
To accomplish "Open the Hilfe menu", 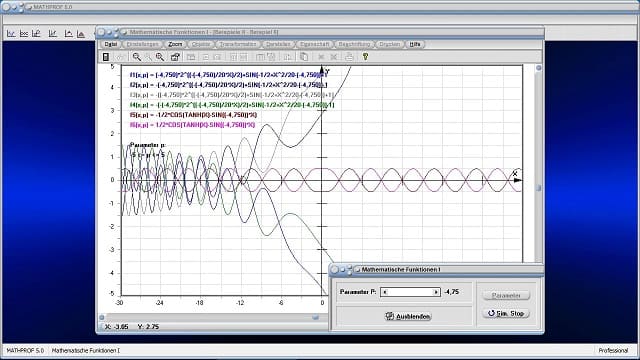I will [415, 44].
